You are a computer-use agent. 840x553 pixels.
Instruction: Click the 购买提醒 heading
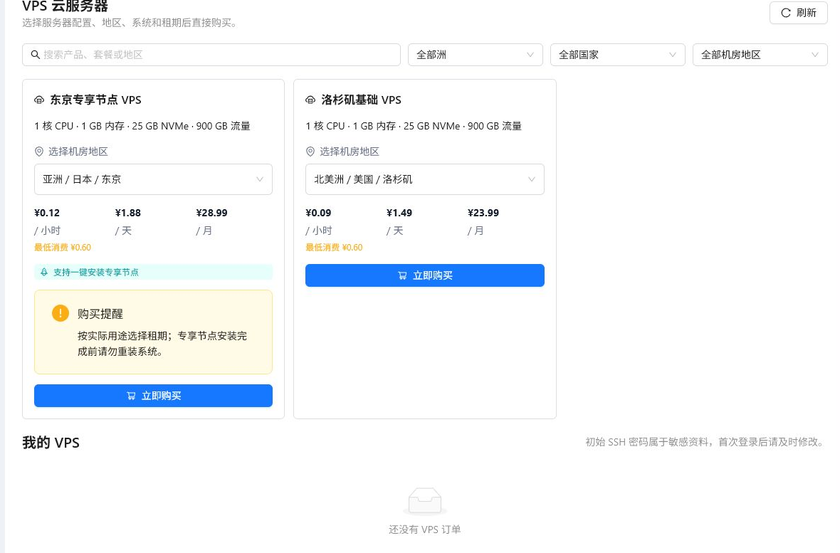pyautogui.click(x=100, y=313)
